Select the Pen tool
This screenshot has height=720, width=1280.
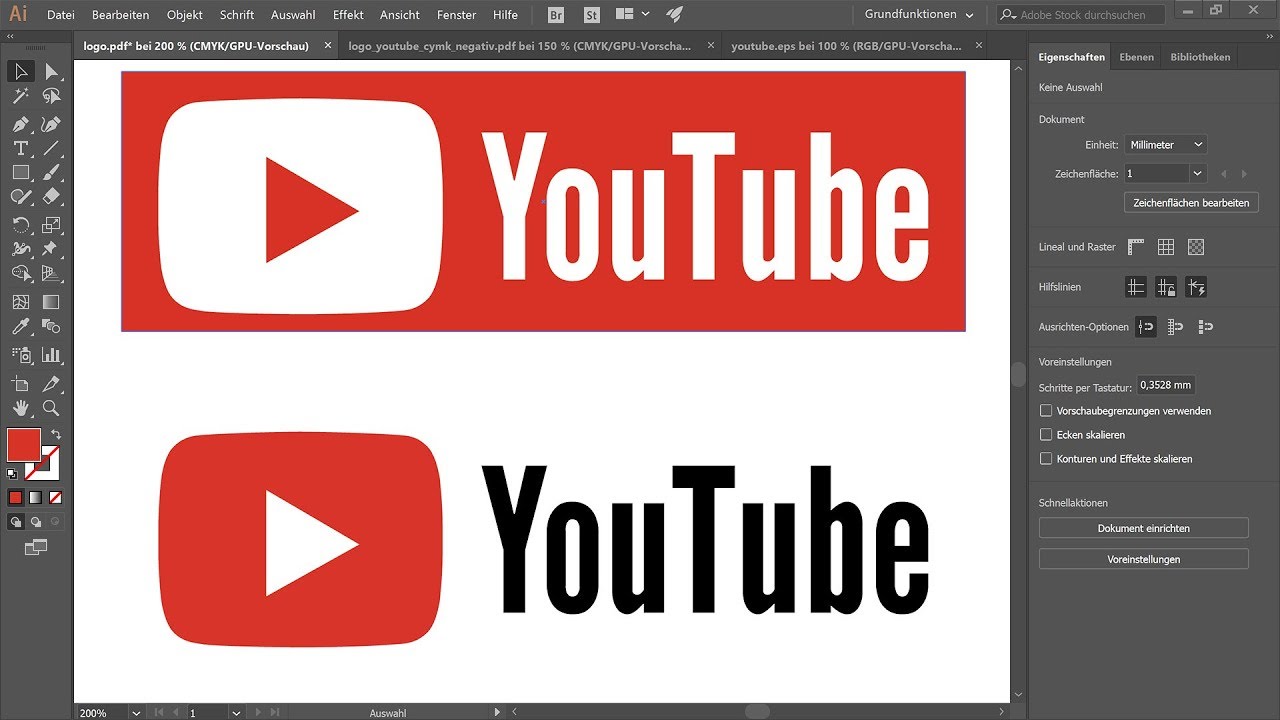(20, 124)
